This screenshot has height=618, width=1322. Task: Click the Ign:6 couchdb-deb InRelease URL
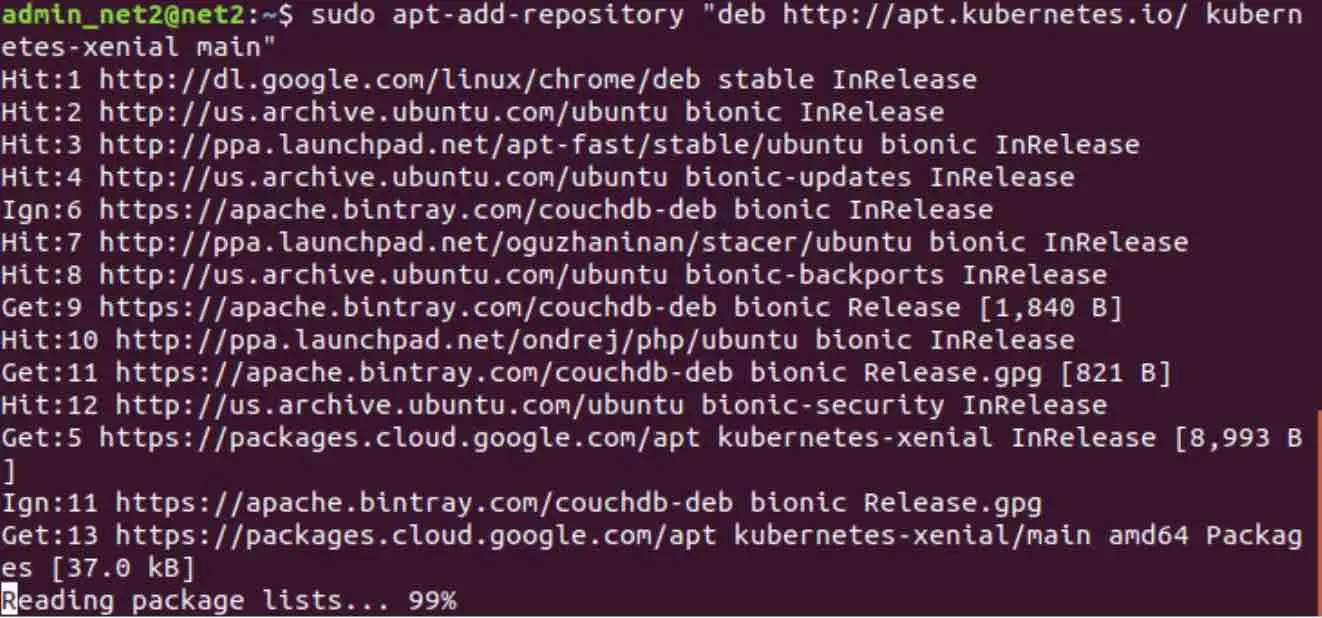(x=408, y=210)
